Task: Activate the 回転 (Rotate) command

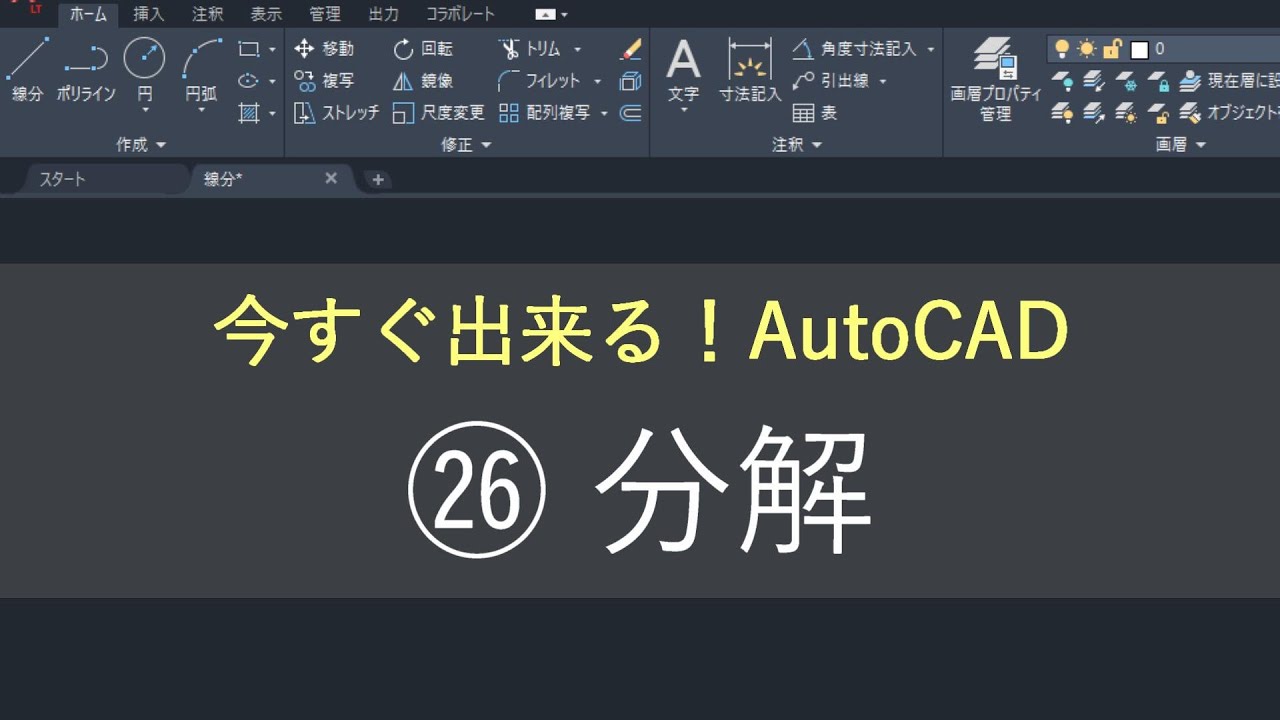Action: click(423, 48)
